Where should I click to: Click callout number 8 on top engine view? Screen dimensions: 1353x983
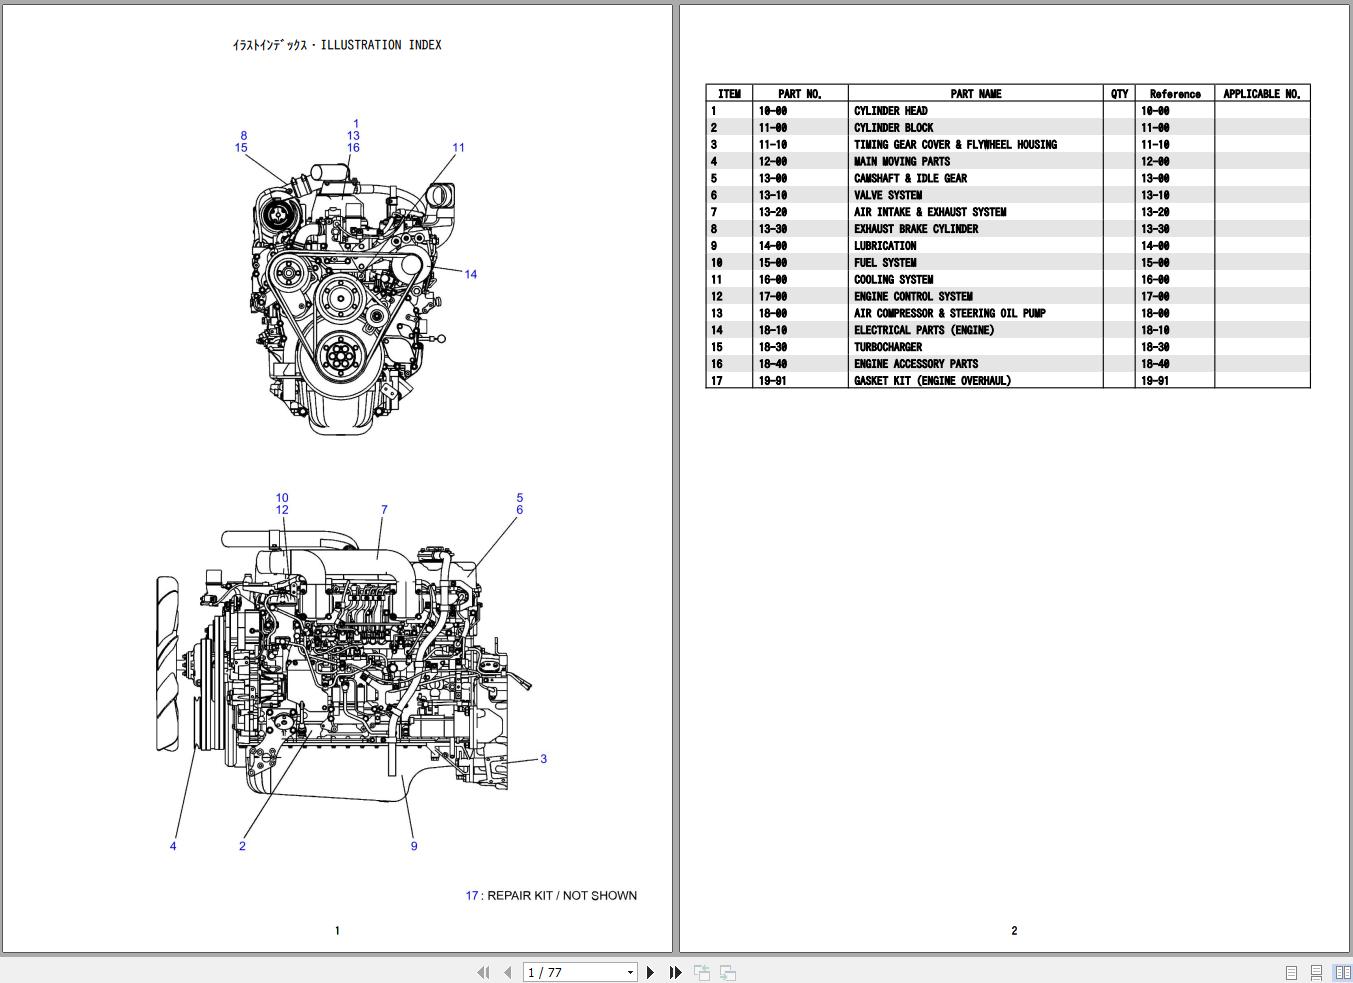point(244,135)
